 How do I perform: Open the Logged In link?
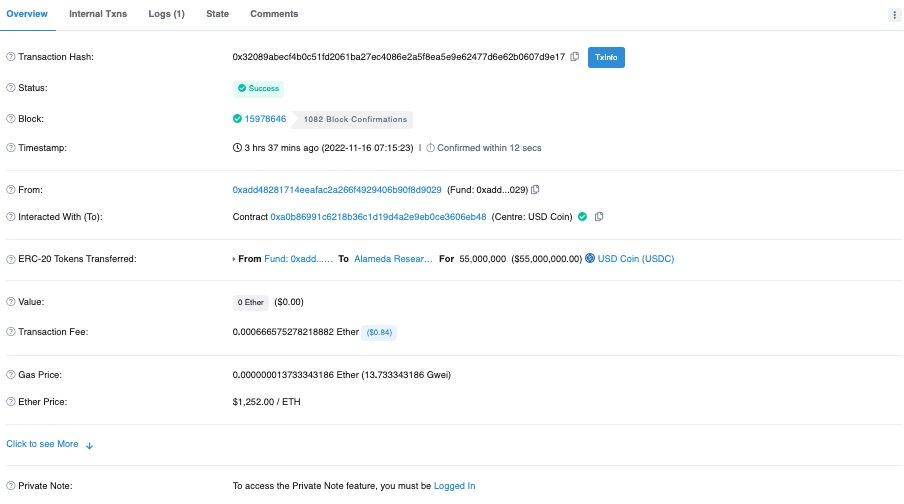455,486
